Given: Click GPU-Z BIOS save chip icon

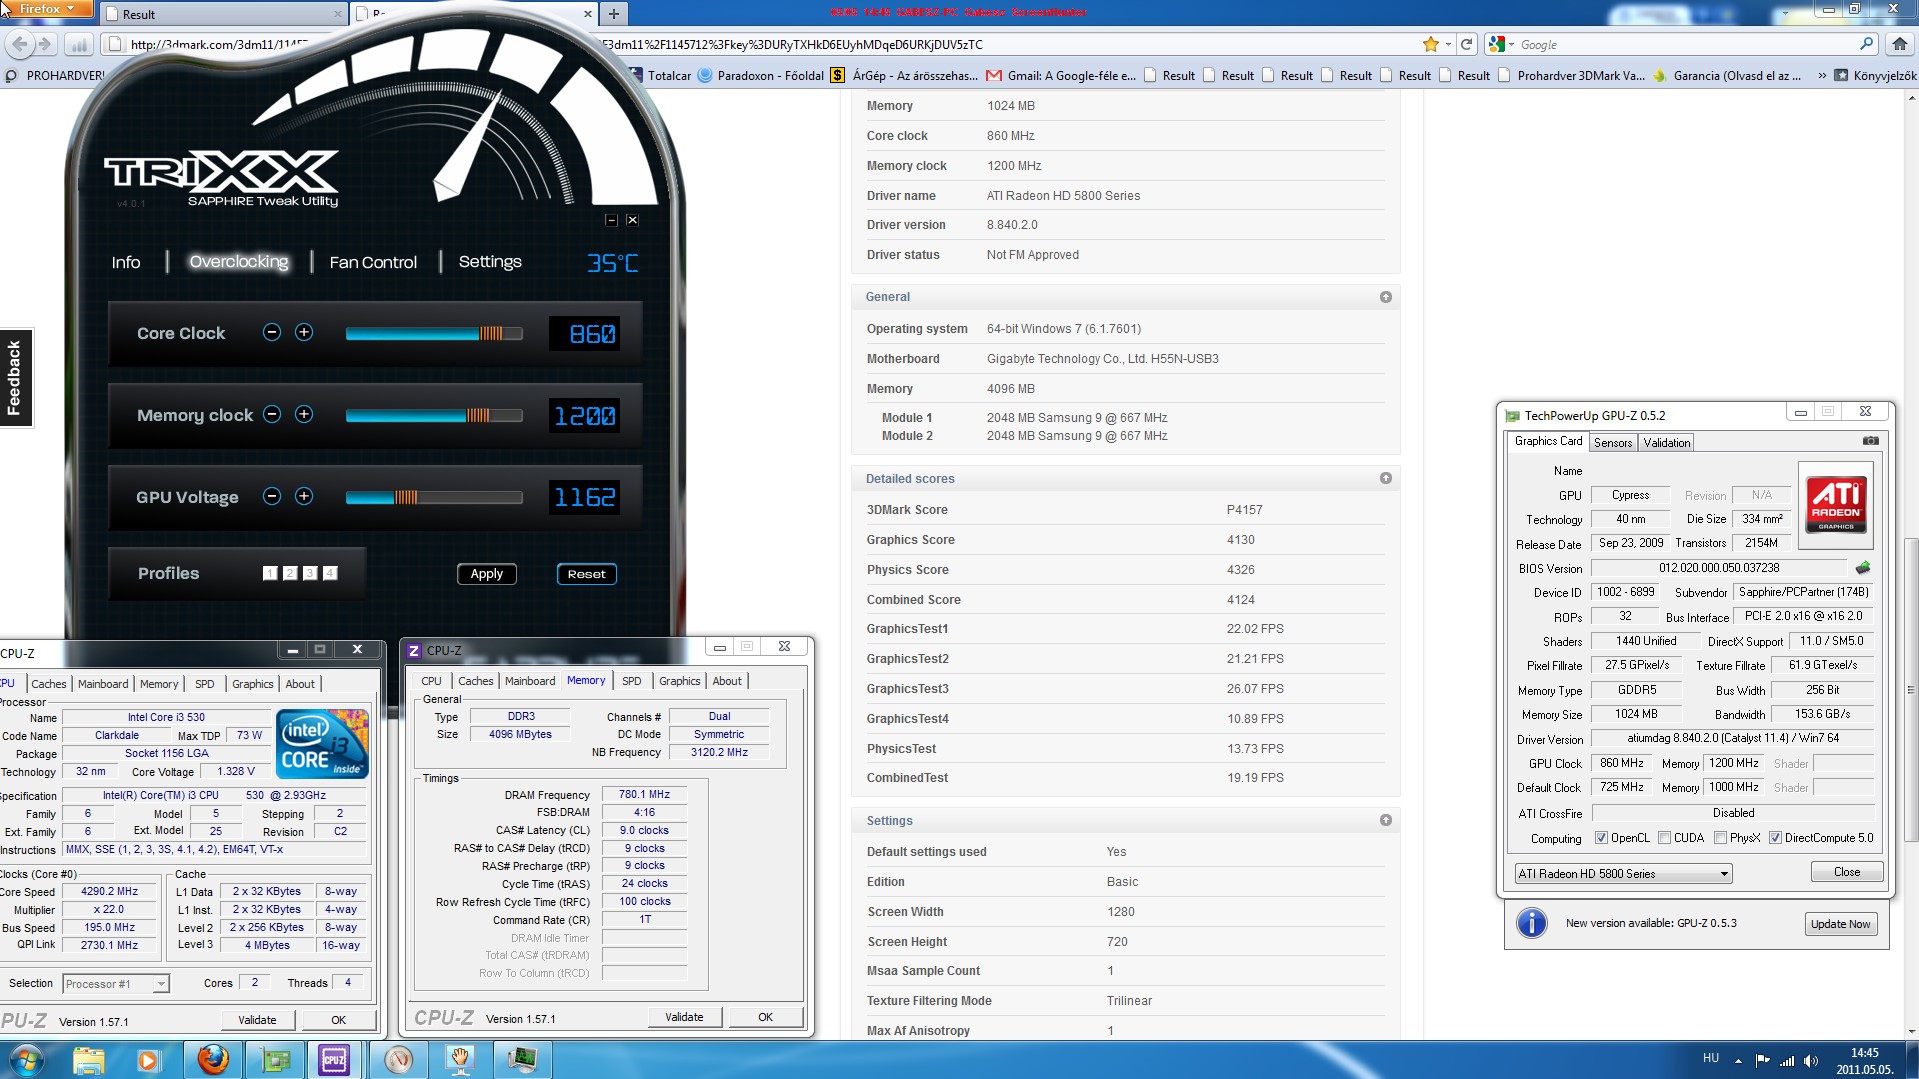Looking at the screenshot, I should click(x=1862, y=568).
